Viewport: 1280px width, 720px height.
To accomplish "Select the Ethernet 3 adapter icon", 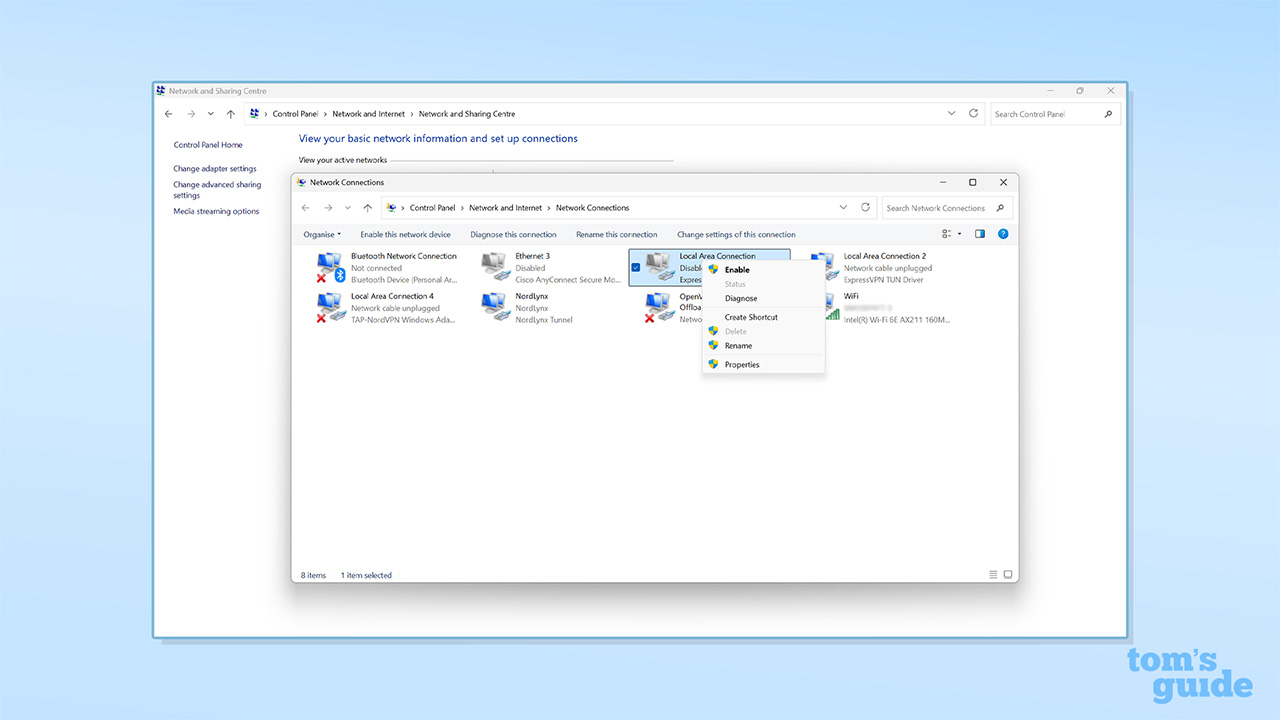I will [x=494, y=267].
